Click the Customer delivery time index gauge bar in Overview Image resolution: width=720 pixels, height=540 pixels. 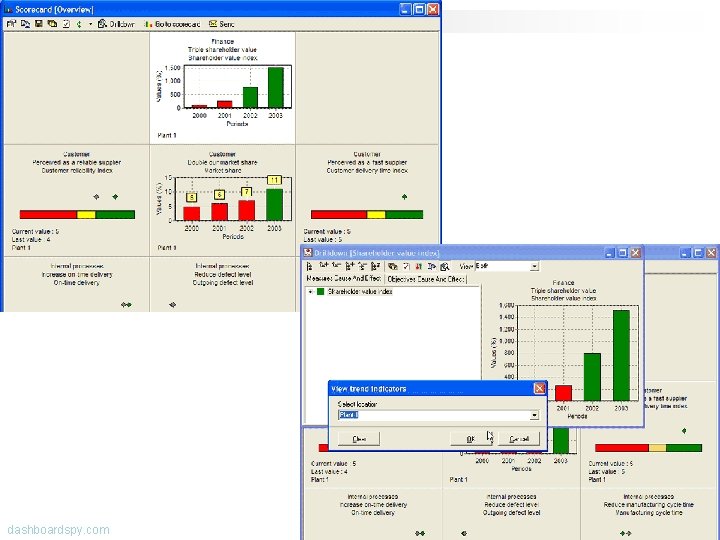tap(367, 214)
